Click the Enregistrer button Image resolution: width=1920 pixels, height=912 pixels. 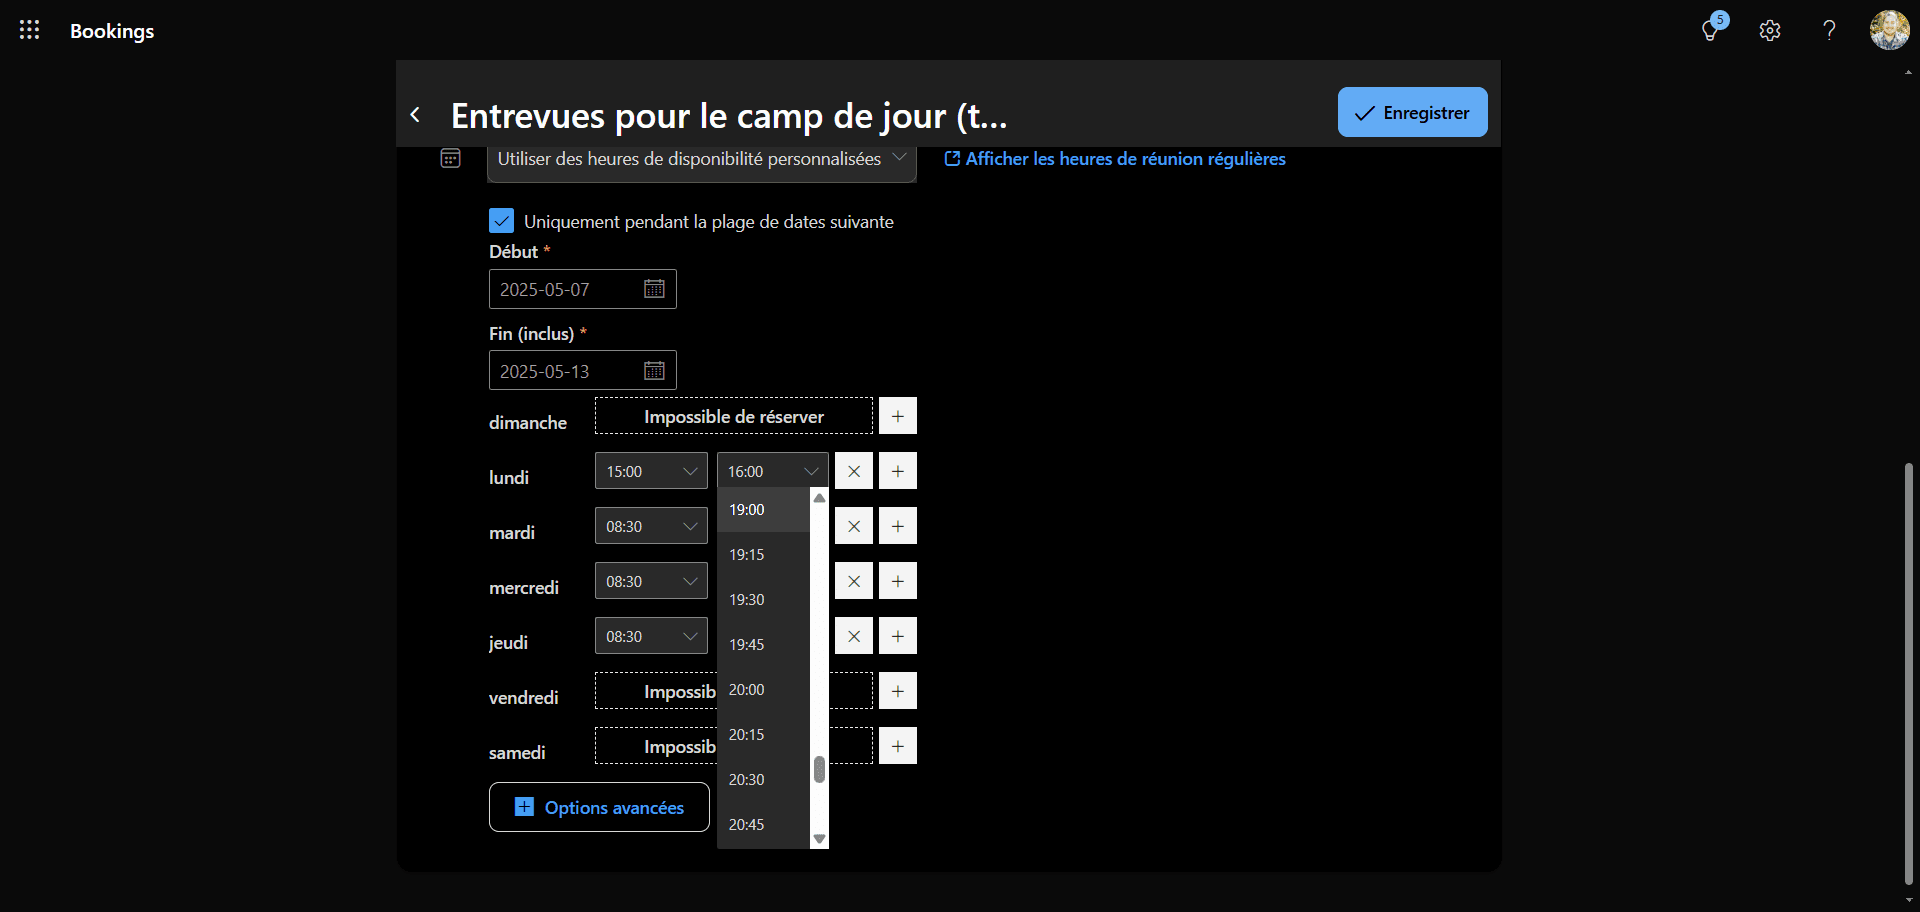[1412, 112]
